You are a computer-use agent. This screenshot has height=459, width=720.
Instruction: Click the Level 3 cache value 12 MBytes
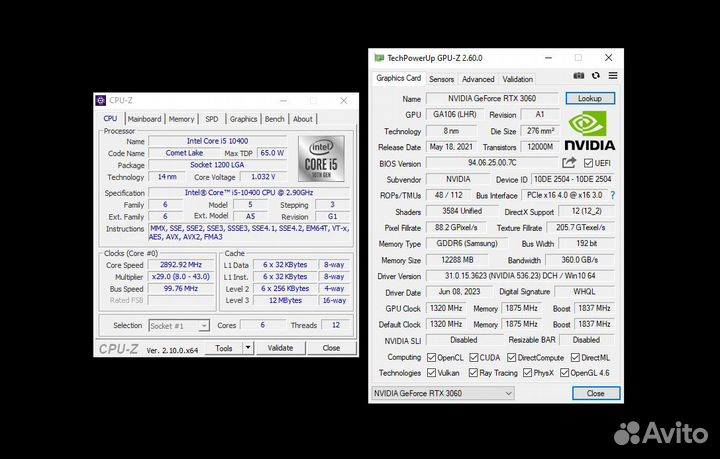[x=285, y=301]
